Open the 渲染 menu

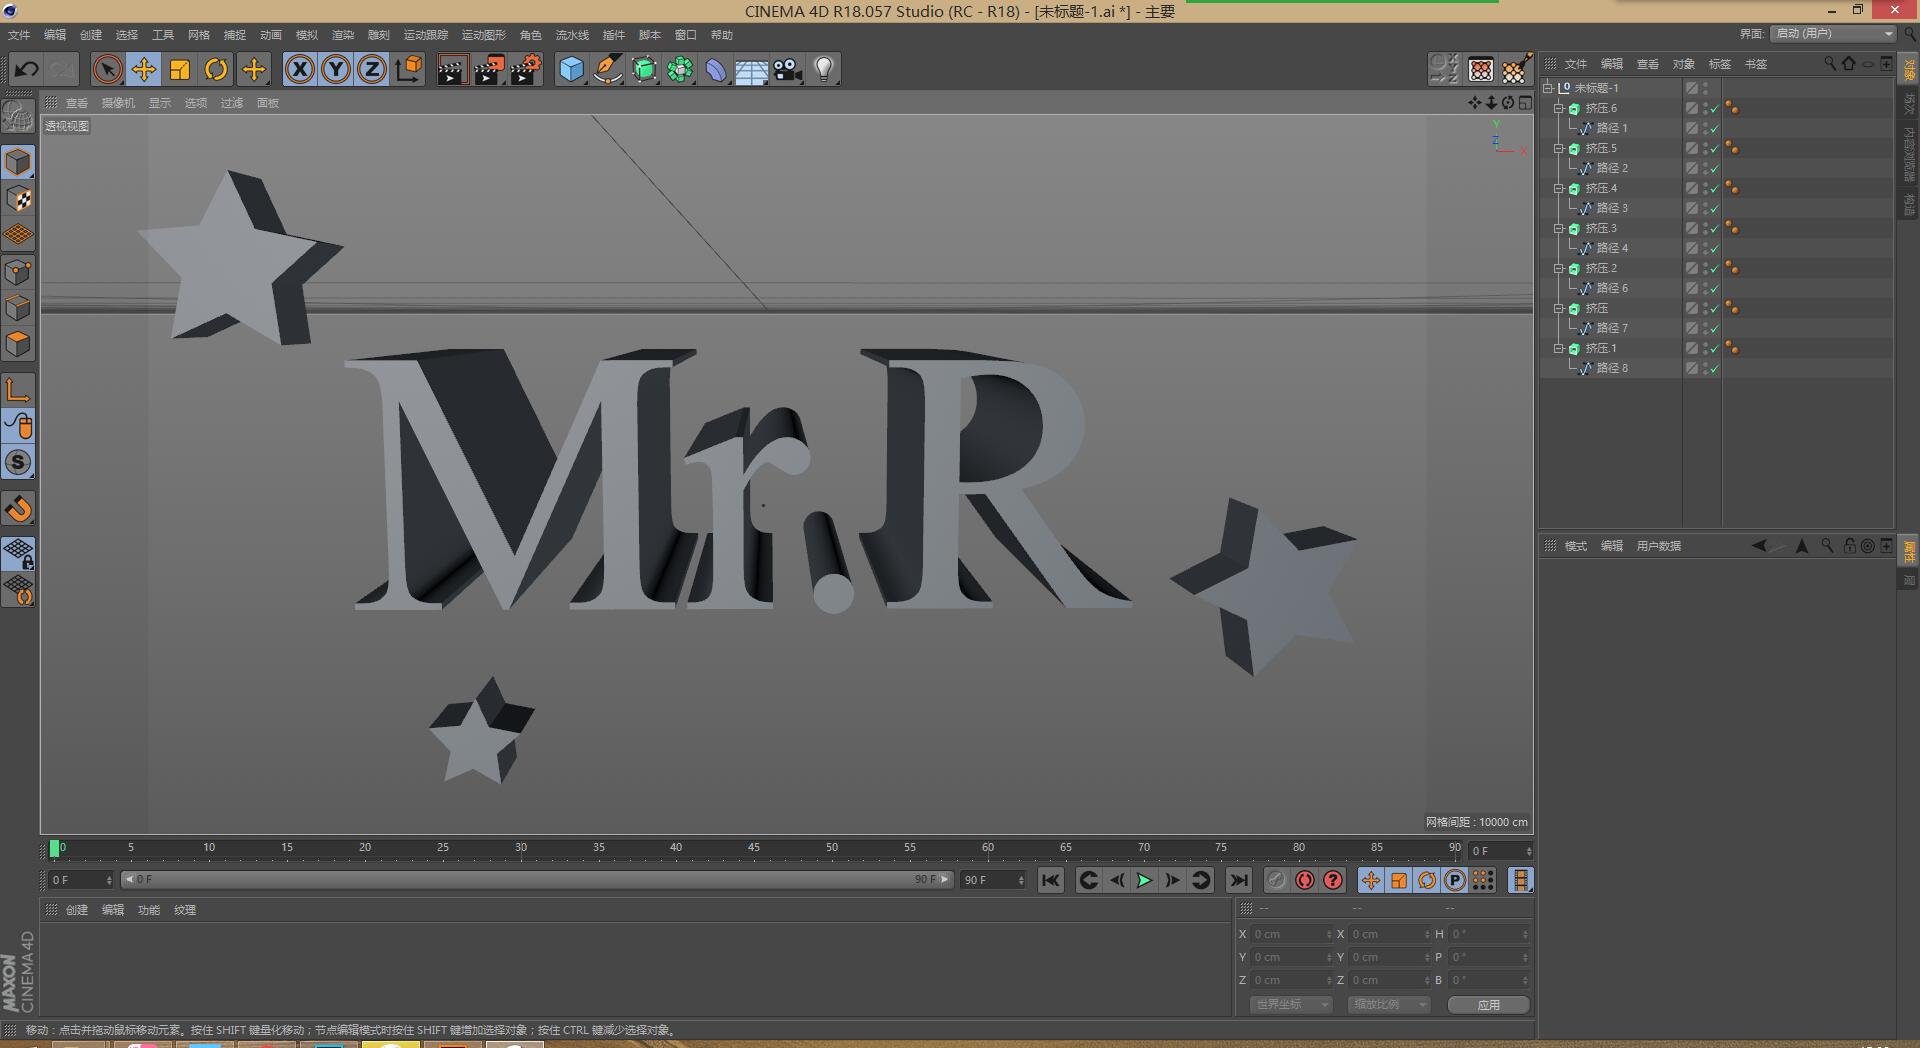343,35
